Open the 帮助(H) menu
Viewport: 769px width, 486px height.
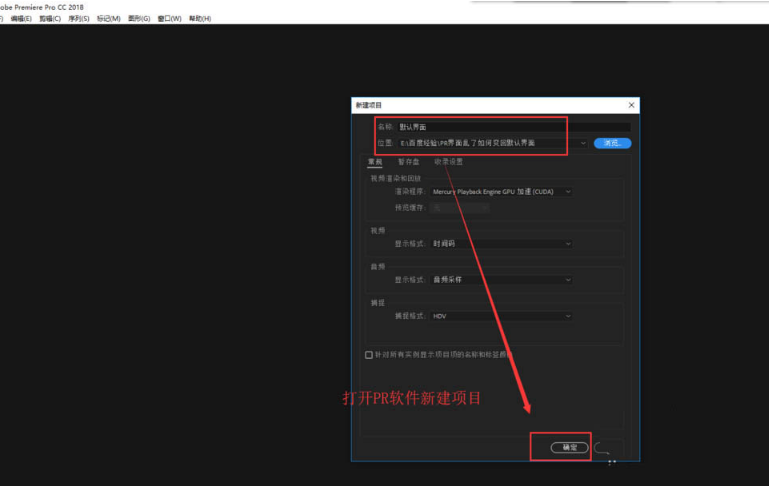(x=200, y=18)
